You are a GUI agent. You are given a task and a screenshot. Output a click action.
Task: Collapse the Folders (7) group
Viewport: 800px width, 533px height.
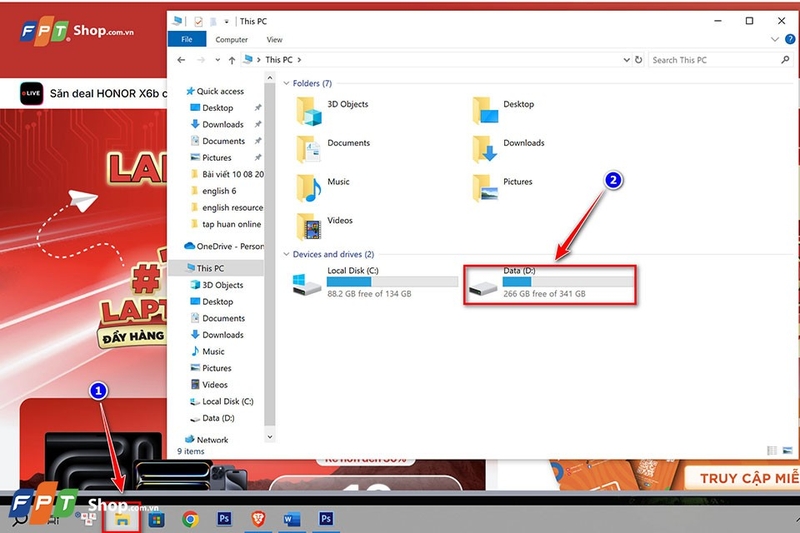[x=286, y=83]
